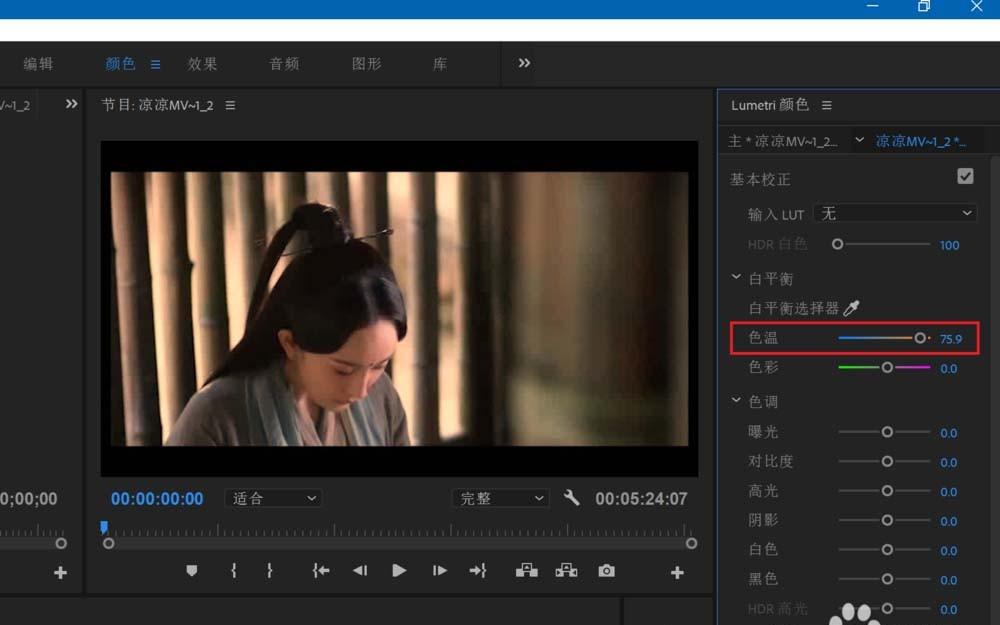1000x625 pixels.
Task: Click the Play button to start playback
Action: [399, 570]
